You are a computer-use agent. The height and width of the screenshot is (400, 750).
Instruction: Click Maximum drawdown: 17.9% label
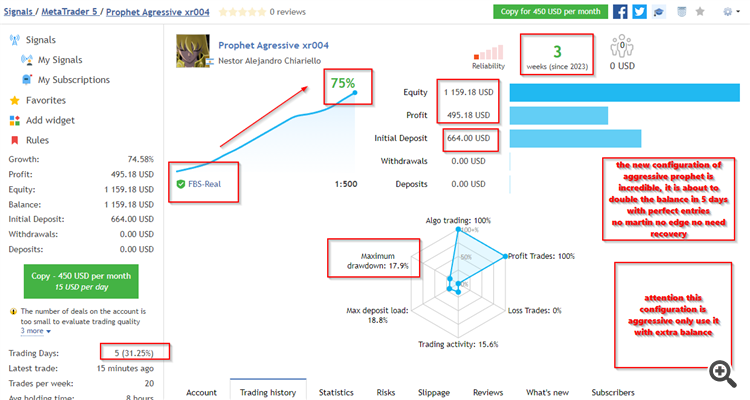tap(378, 261)
